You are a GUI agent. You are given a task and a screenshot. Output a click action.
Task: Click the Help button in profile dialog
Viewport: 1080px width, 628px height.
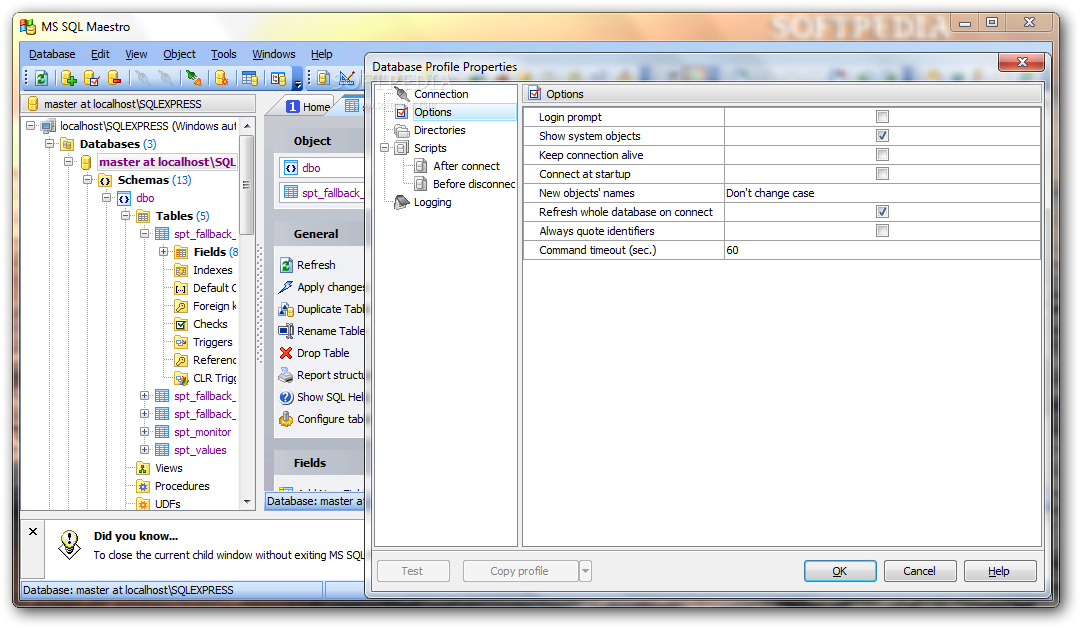(999, 571)
